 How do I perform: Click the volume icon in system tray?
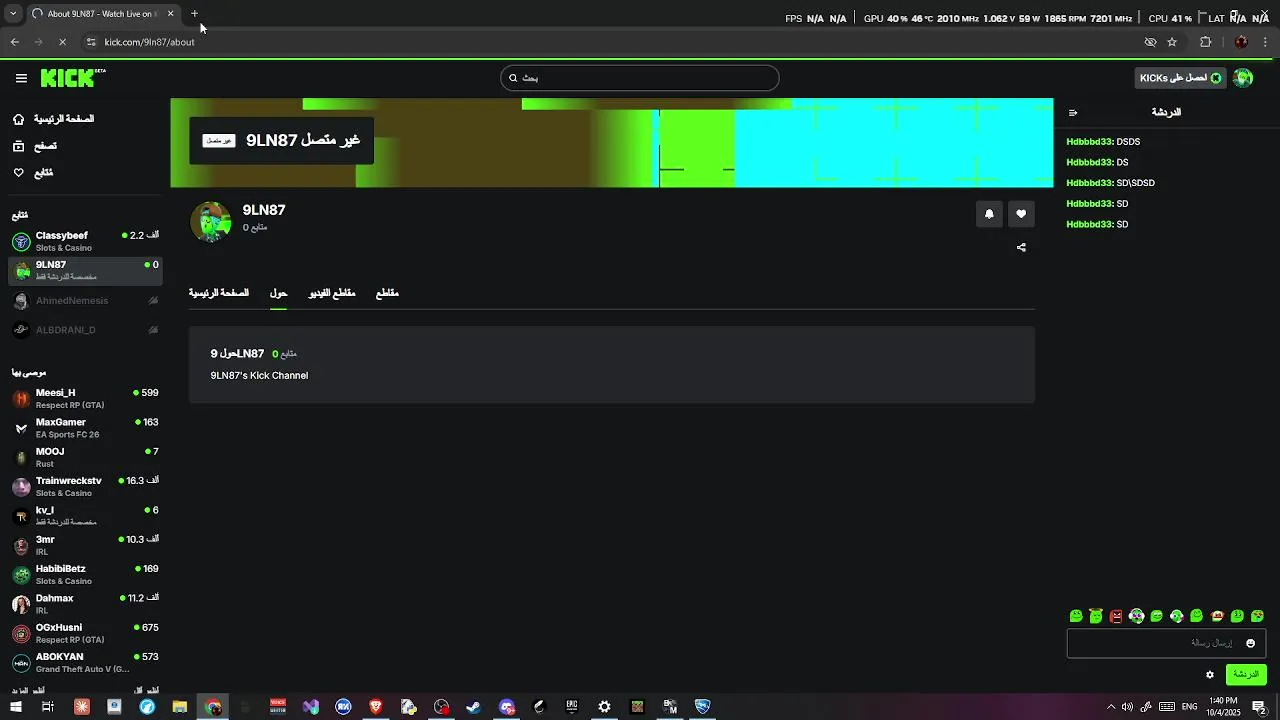tap(1127, 707)
